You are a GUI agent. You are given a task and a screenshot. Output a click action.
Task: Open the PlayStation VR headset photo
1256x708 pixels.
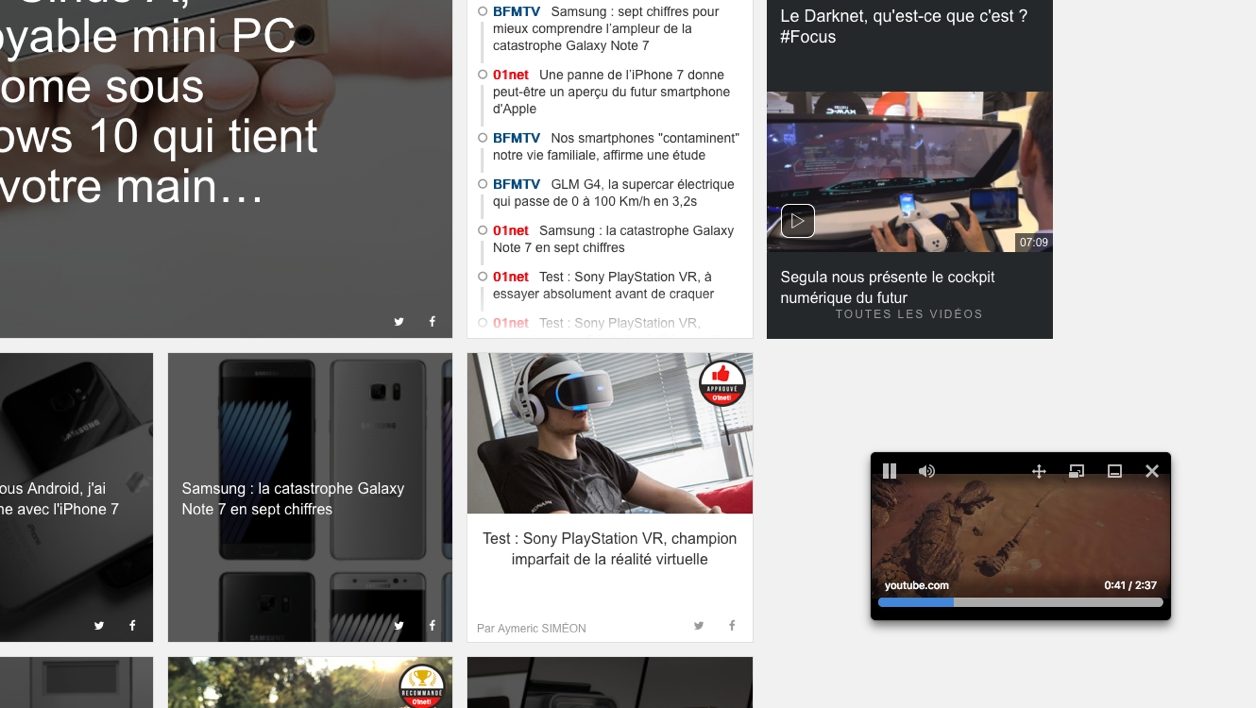[x=609, y=433]
